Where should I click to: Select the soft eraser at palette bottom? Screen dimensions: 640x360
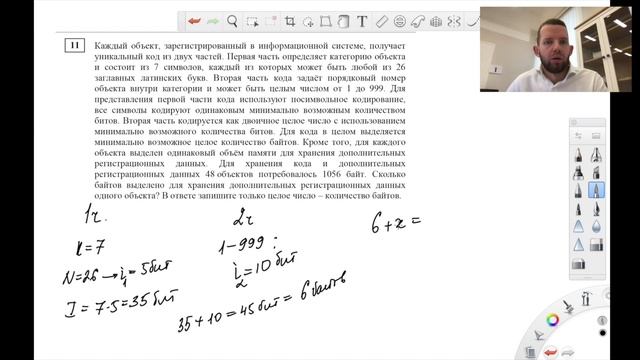tap(578, 264)
